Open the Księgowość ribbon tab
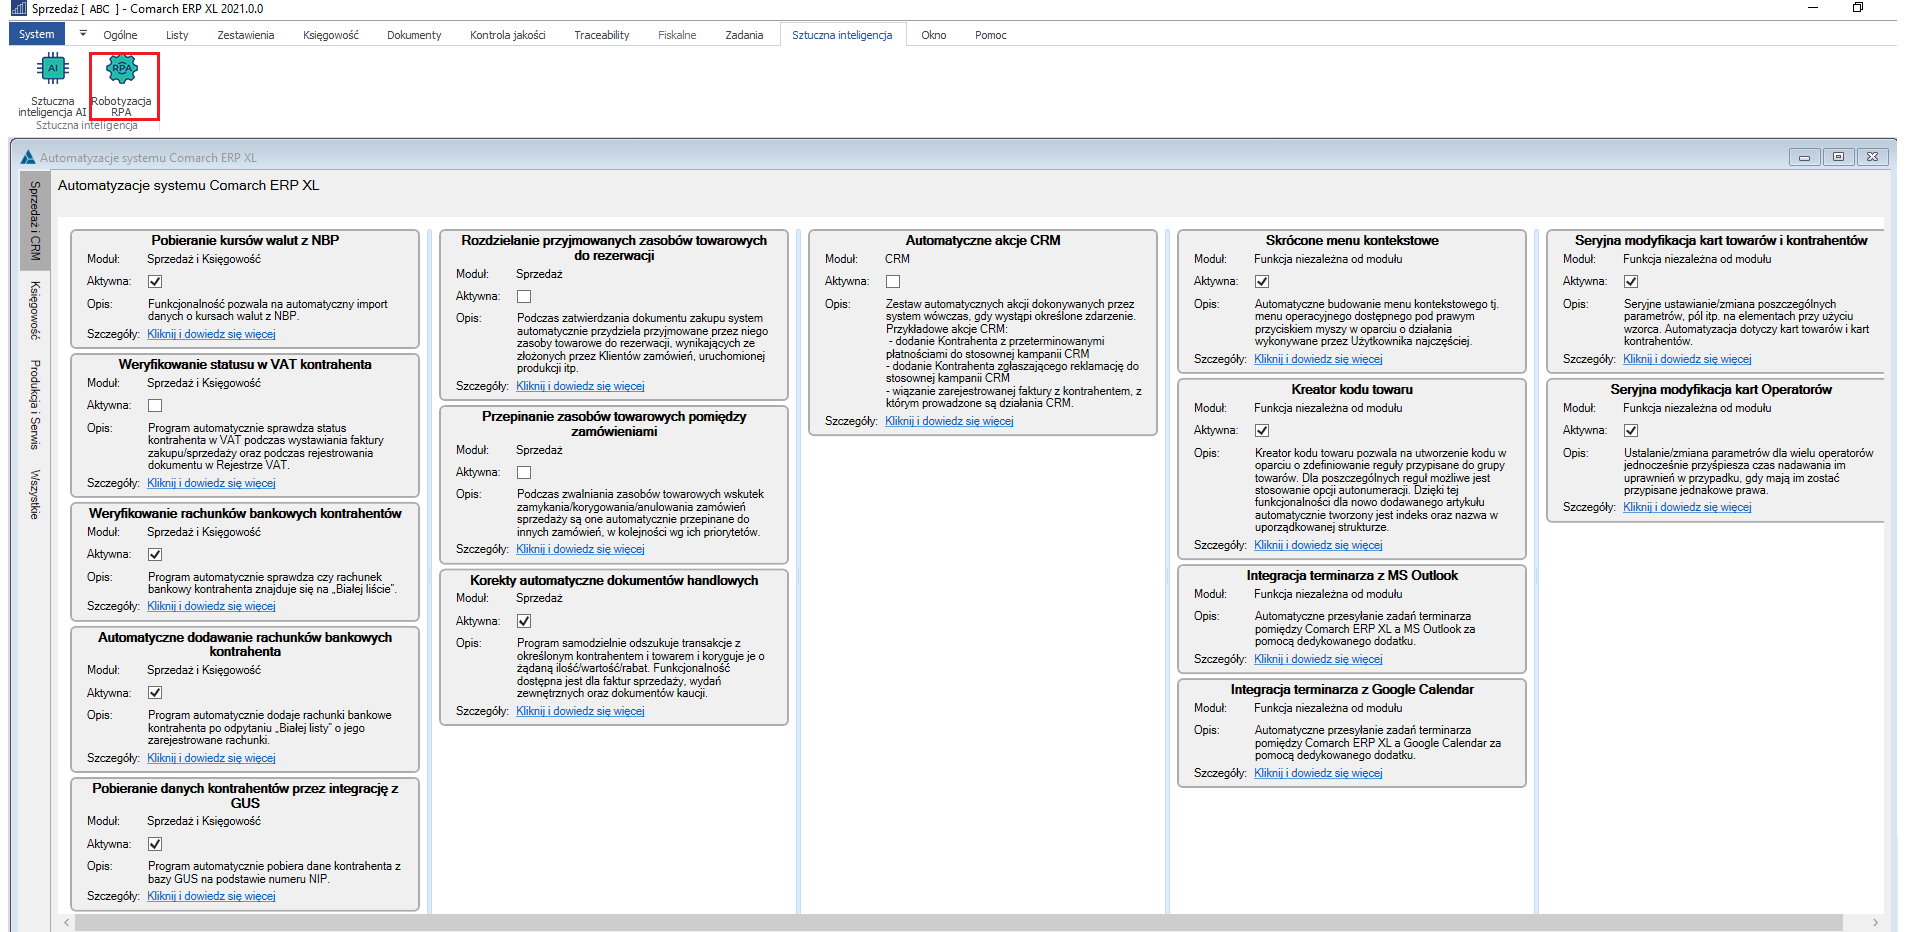 (x=331, y=35)
